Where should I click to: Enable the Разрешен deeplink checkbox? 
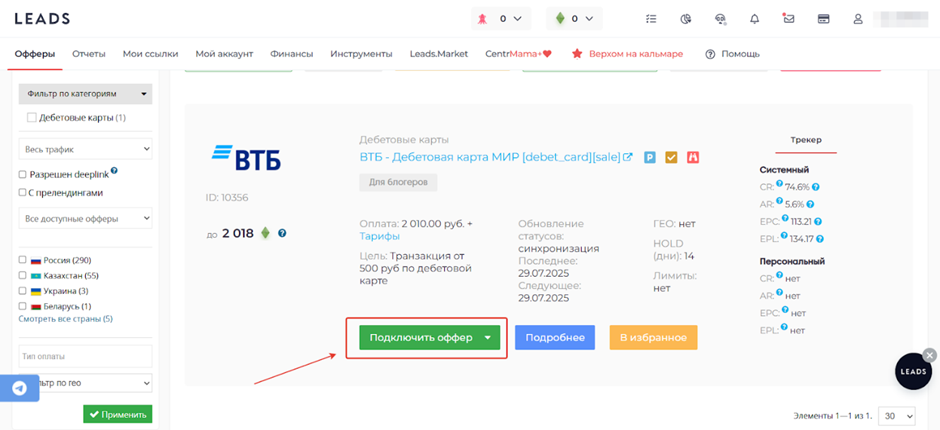(x=23, y=175)
